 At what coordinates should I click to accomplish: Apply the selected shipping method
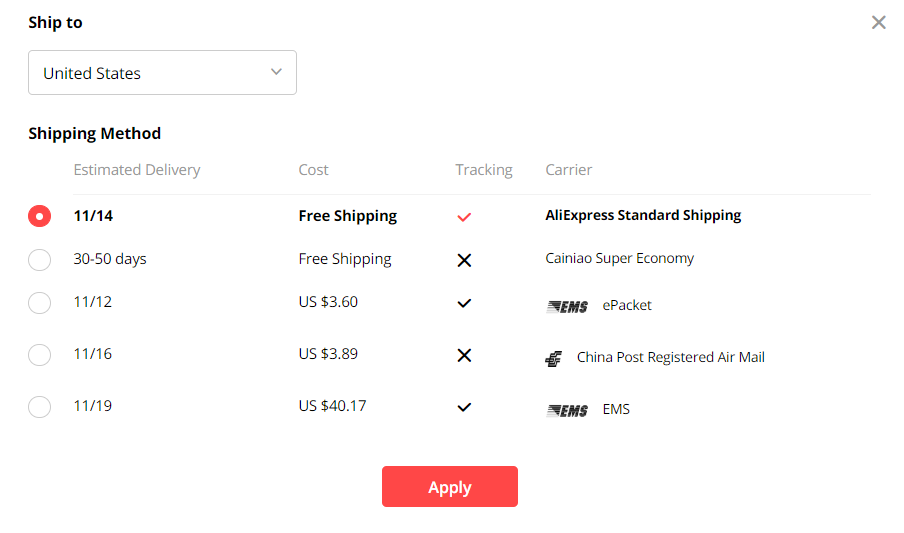[450, 486]
